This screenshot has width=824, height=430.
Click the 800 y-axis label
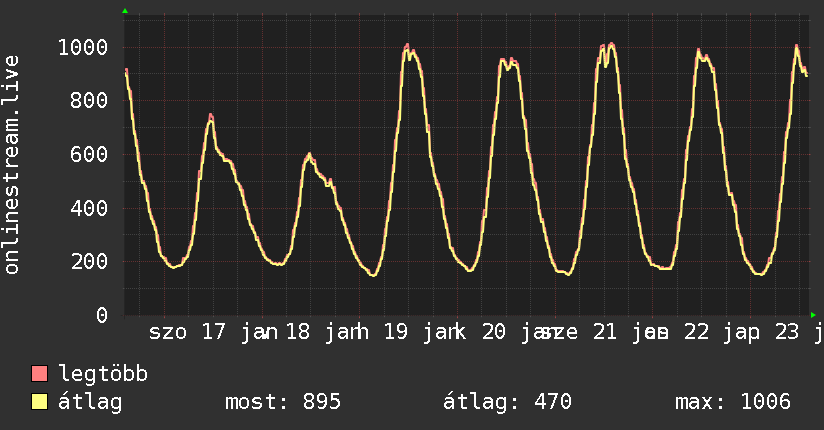(89, 100)
